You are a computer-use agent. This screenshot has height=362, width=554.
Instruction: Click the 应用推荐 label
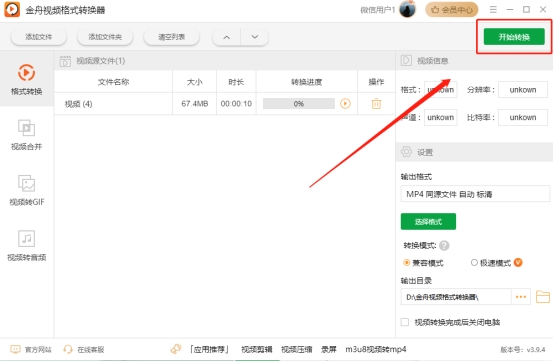pos(210,349)
